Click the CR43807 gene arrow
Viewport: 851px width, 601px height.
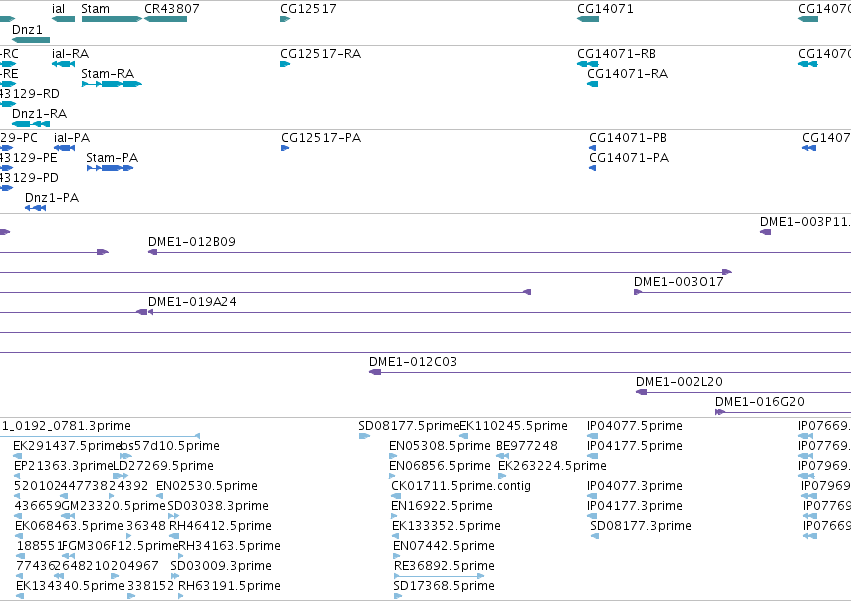[166, 19]
